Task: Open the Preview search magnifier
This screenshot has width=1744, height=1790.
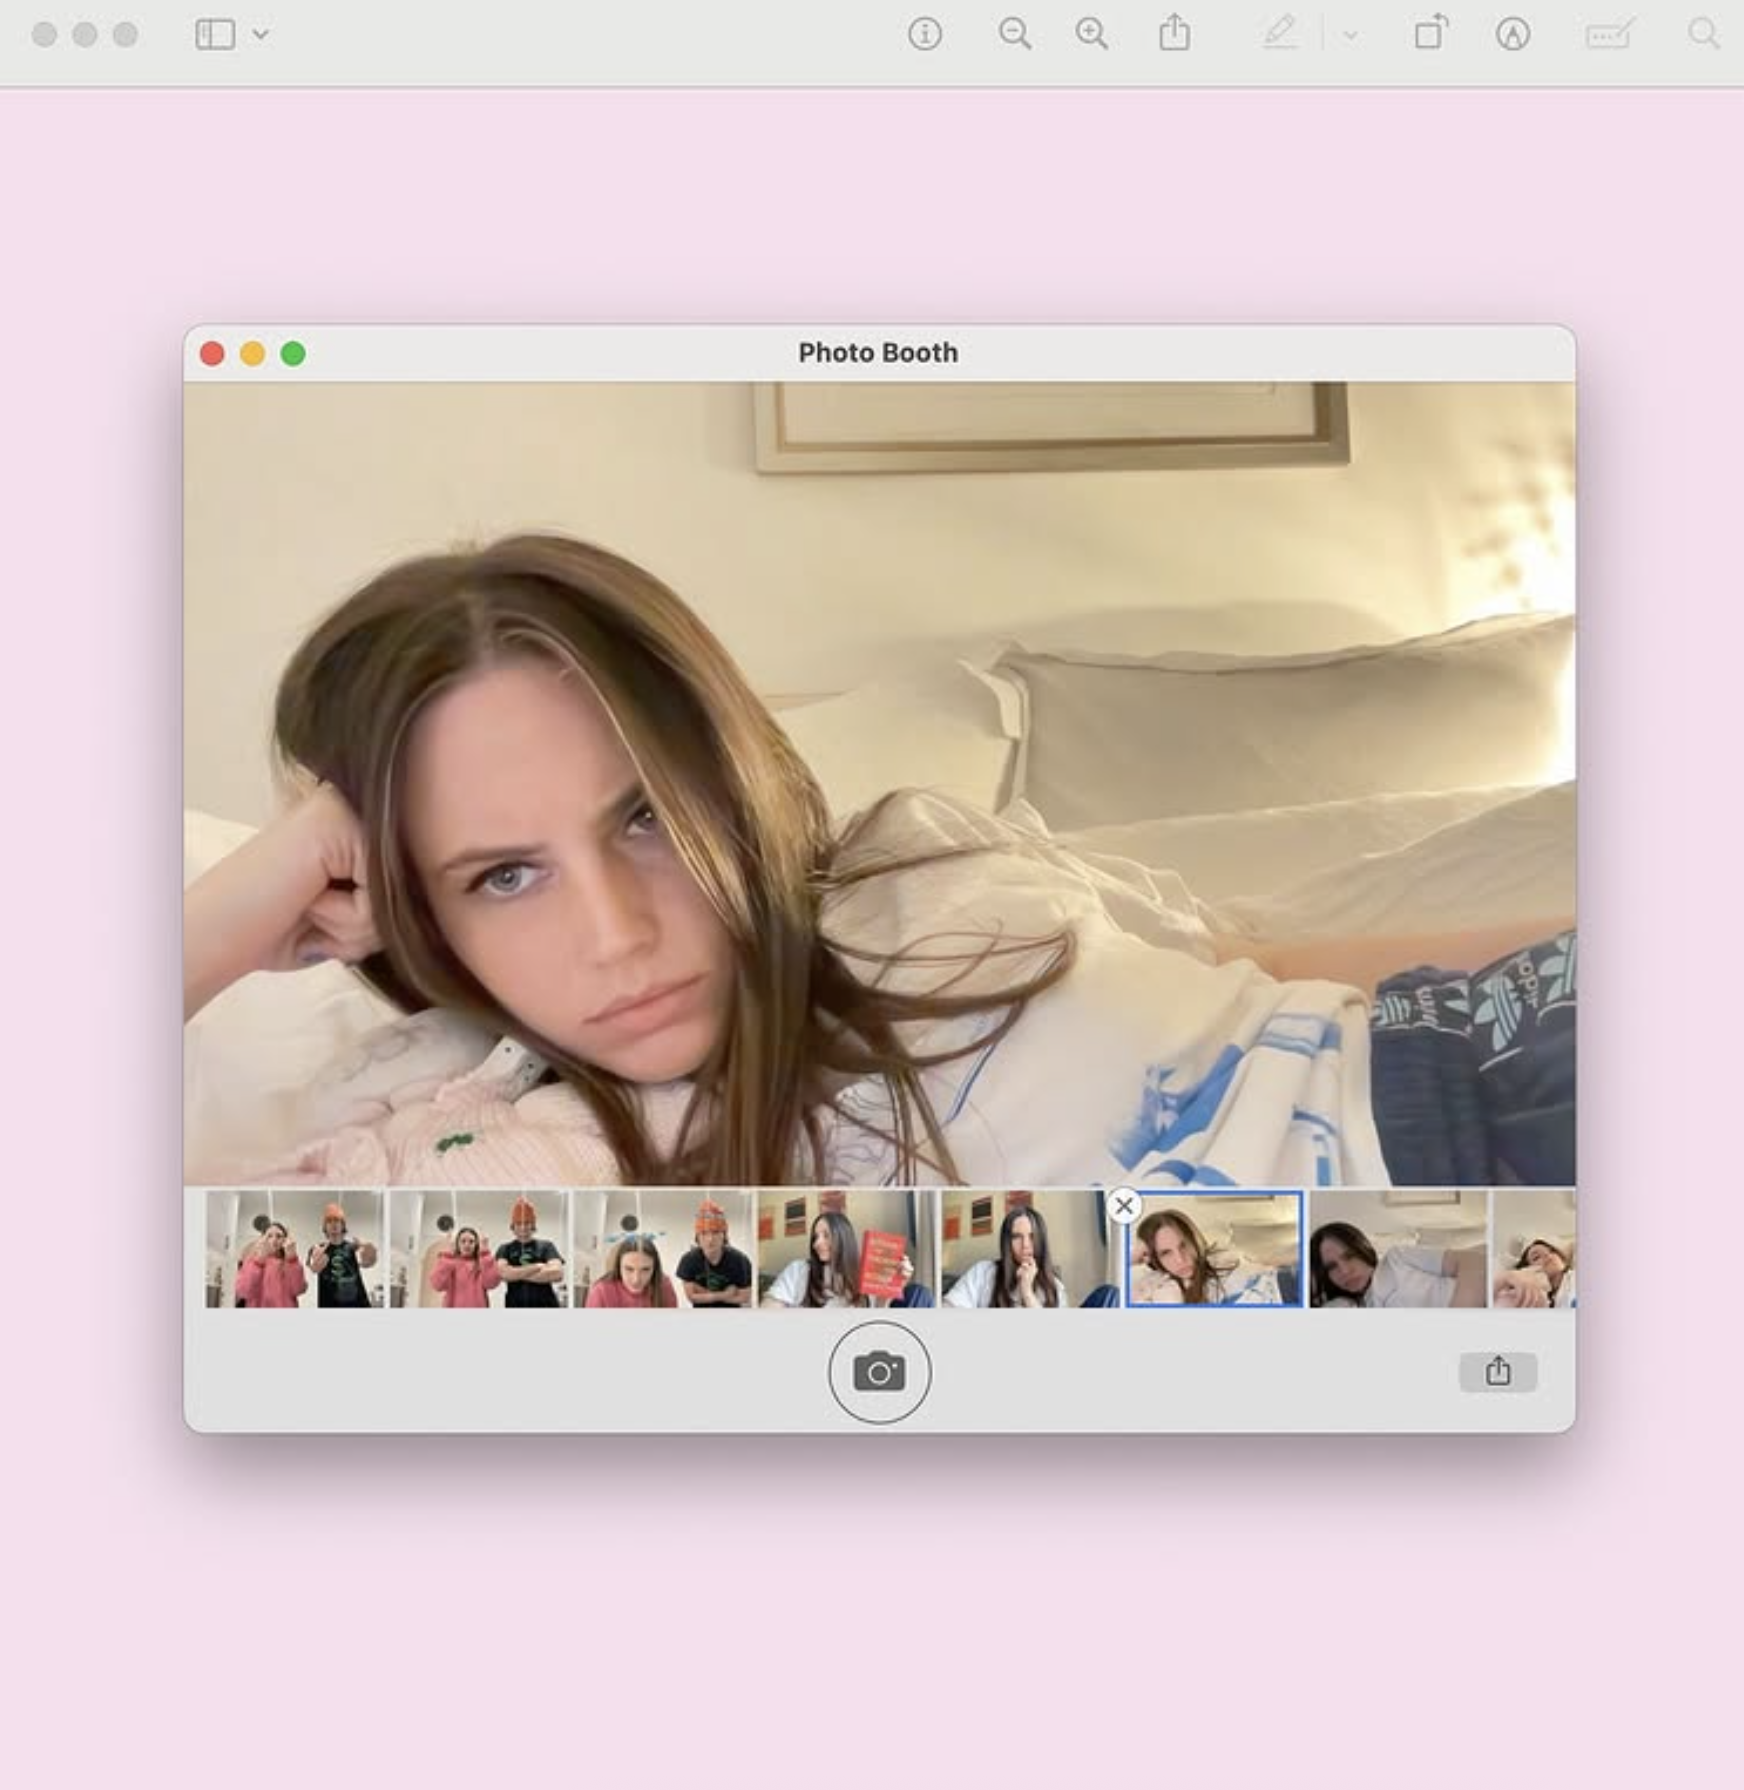Action: point(1703,34)
